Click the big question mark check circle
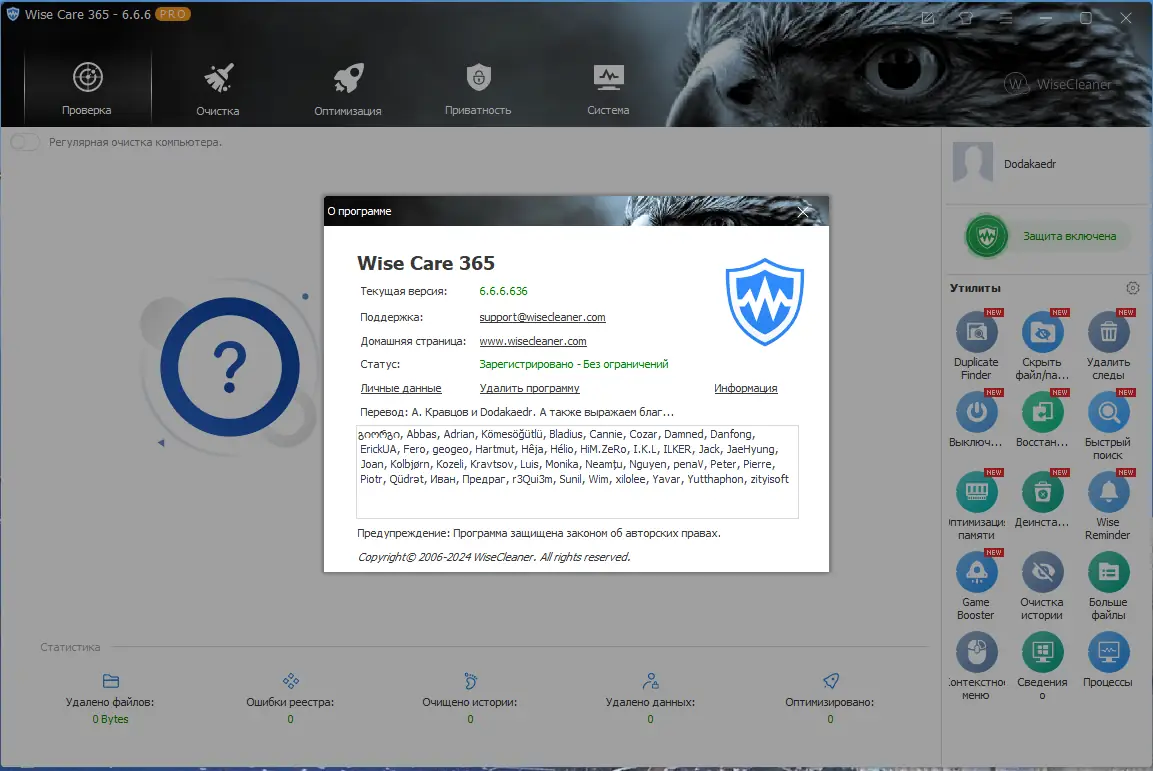 coord(230,366)
